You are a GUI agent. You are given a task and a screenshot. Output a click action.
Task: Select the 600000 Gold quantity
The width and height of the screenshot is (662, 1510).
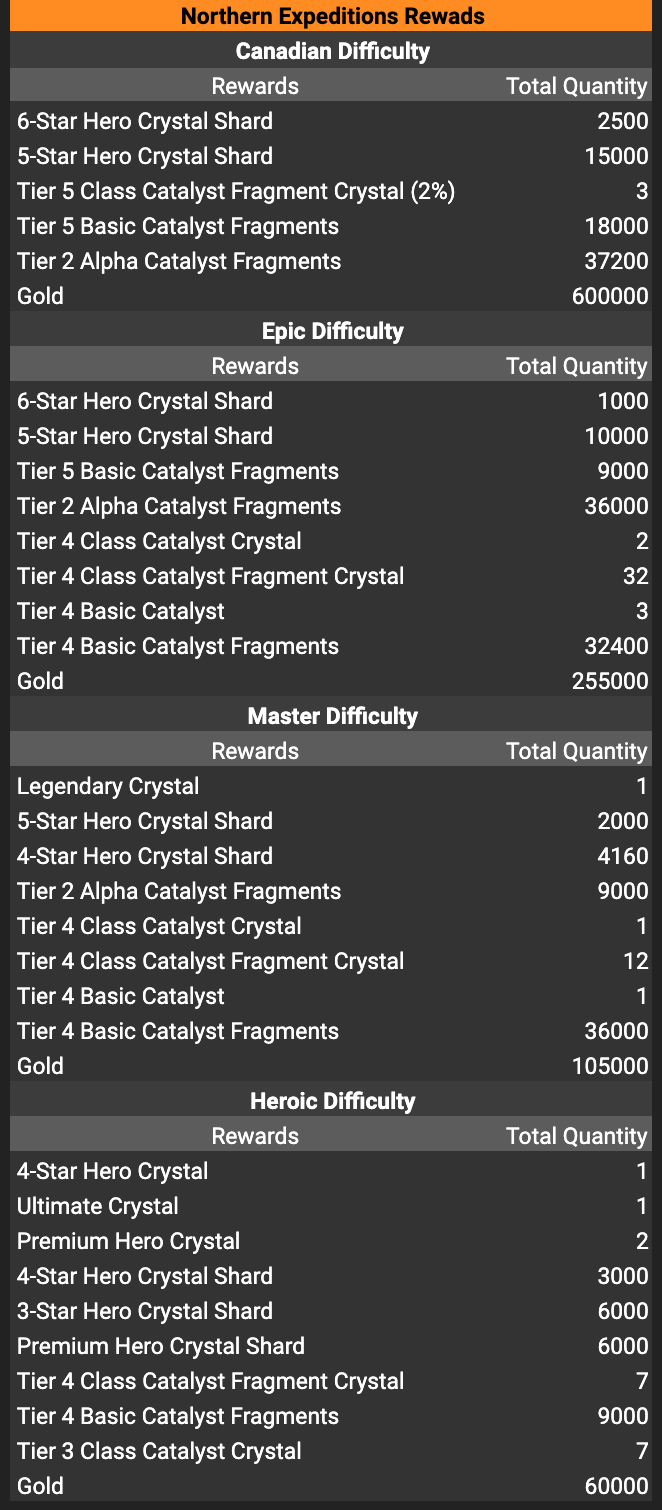tap(610, 296)
